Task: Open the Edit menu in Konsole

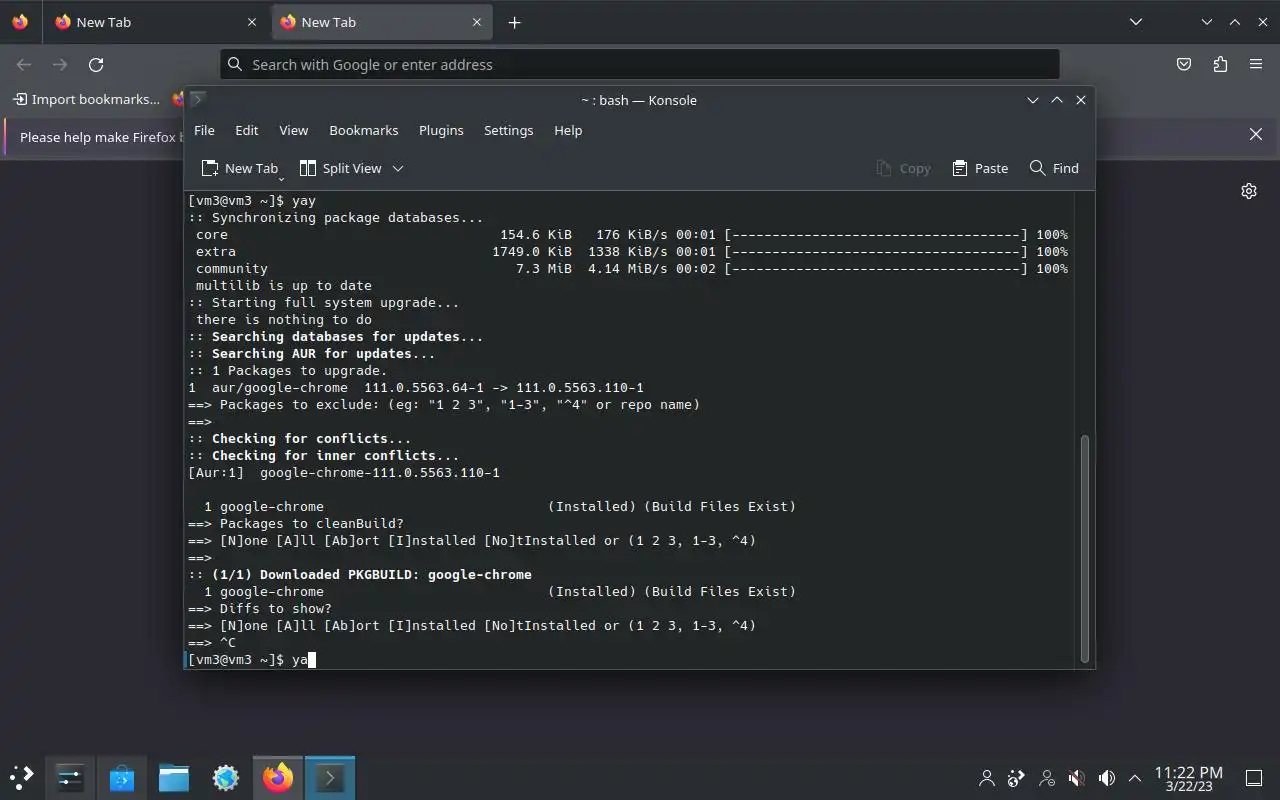Action: click(x=246, y=130)
